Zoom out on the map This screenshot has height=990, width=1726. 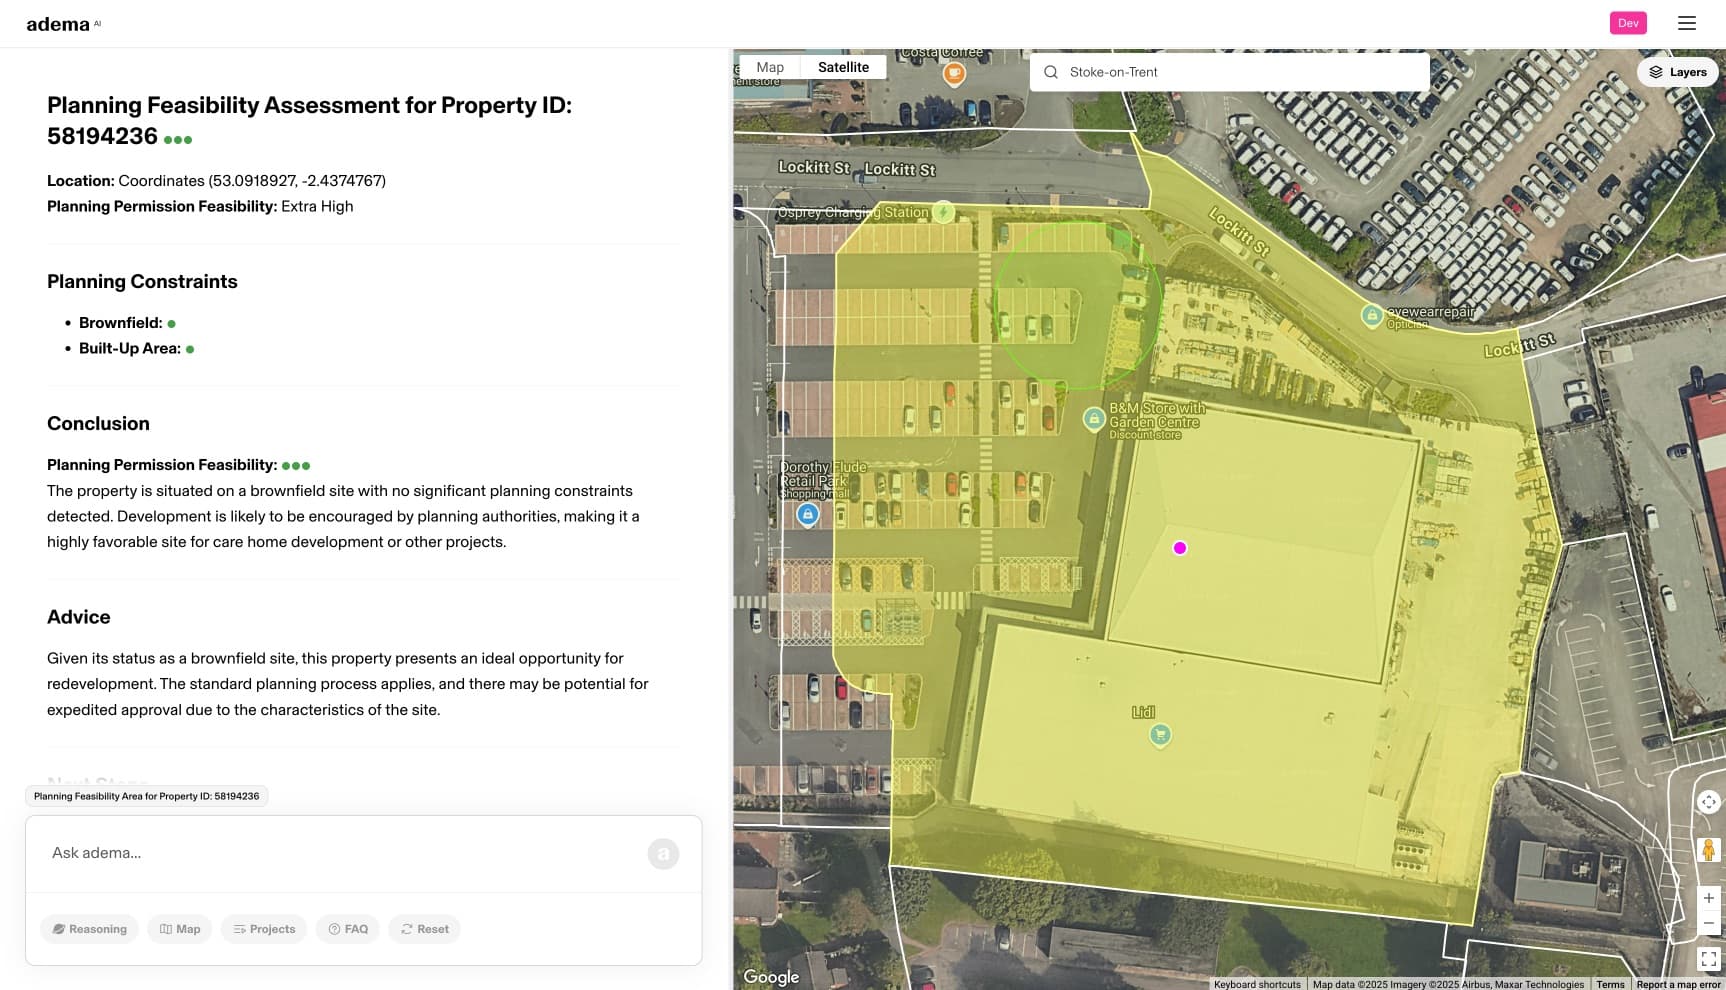(x=1708, y=924)
